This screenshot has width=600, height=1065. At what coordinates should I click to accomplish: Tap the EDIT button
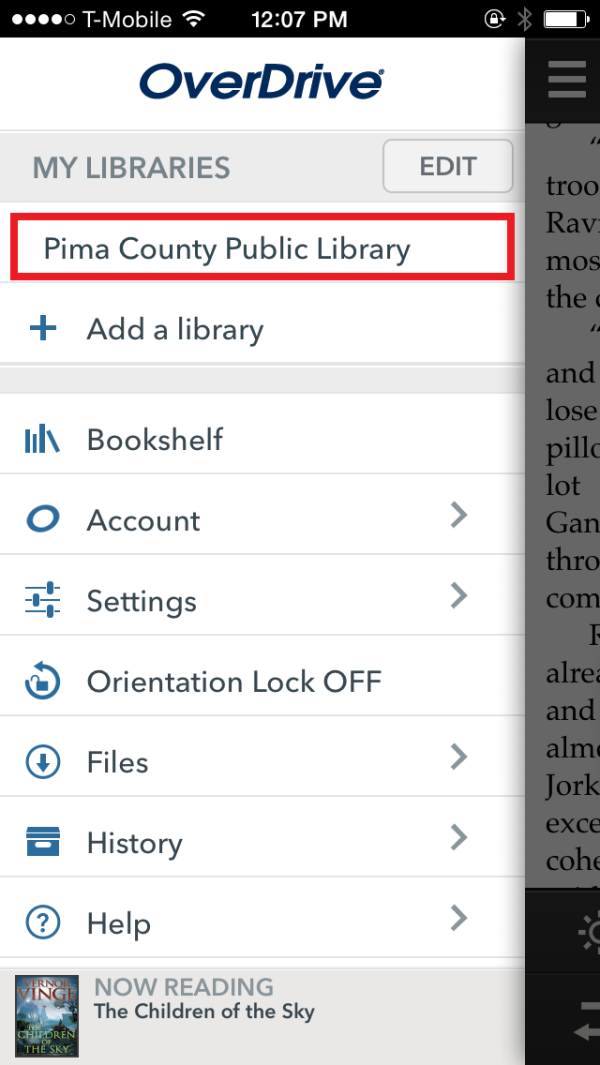(x=447, y=166)
